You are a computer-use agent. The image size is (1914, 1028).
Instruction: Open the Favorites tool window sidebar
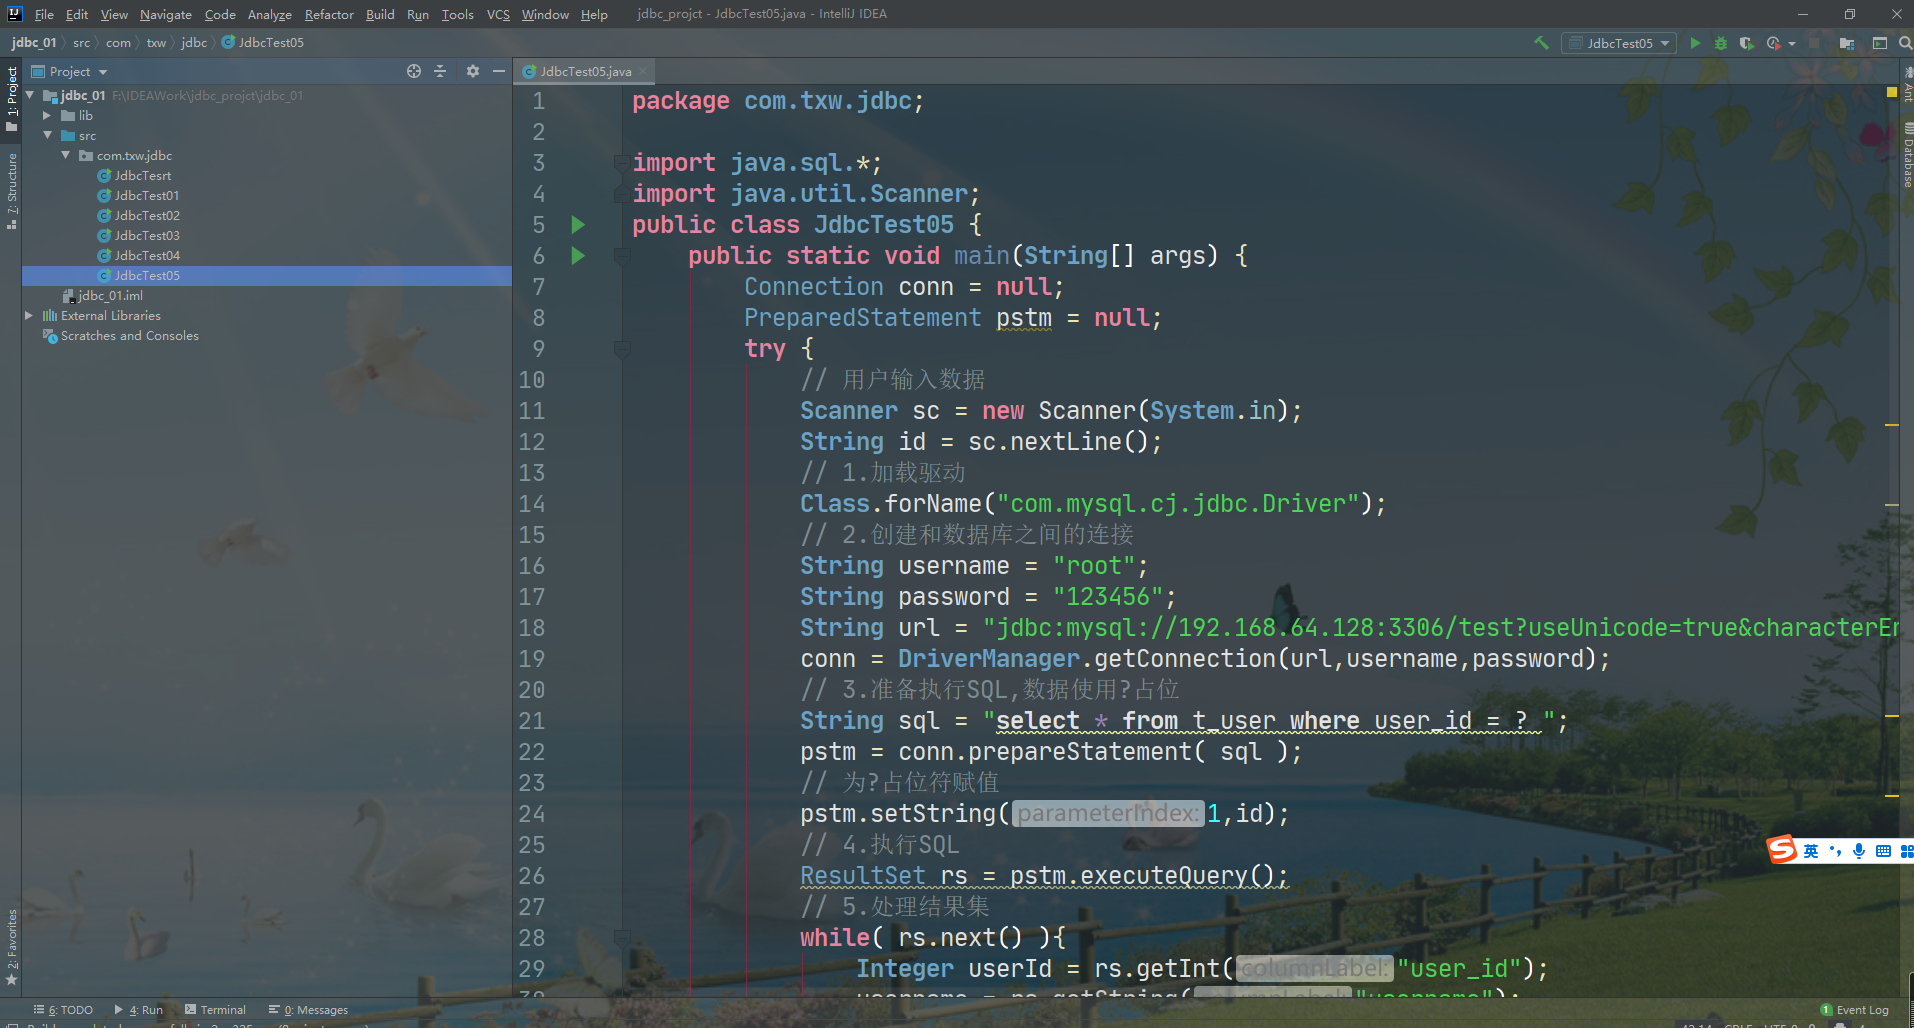(x=12, y=947)
